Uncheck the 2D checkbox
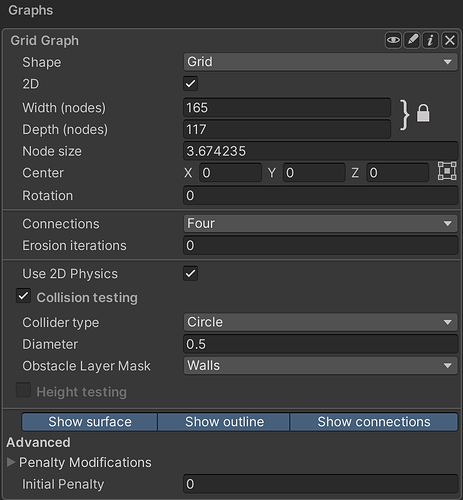The height and width of the screenshot is (500, 463). 190,83
